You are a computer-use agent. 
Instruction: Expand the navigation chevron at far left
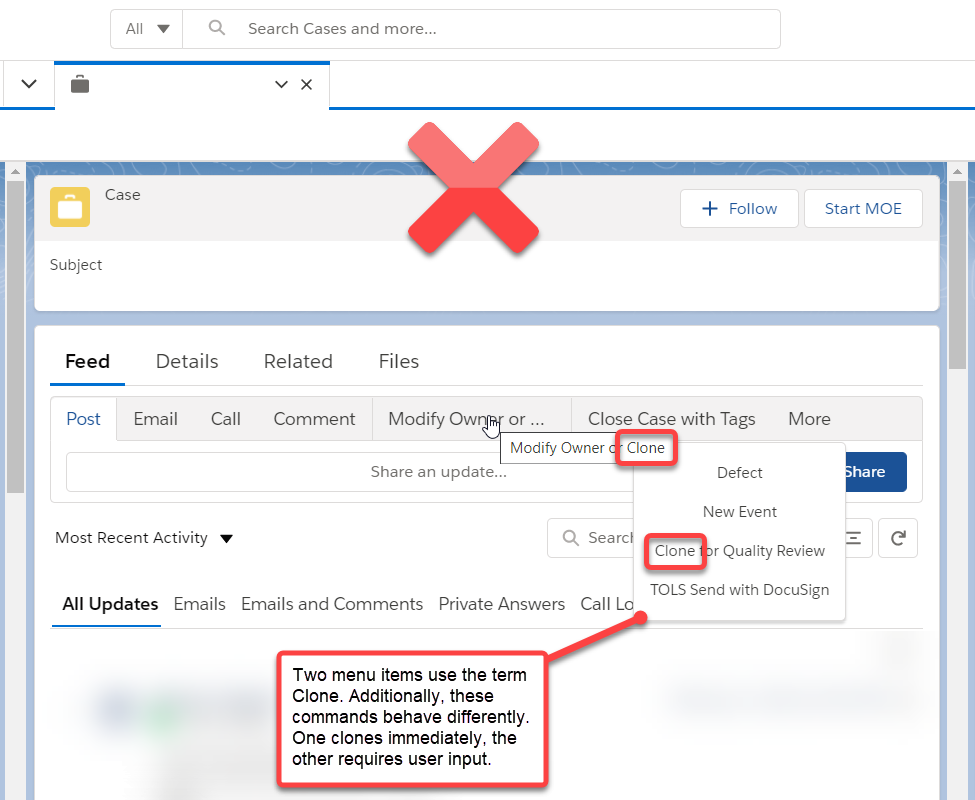tap(28, 85)
